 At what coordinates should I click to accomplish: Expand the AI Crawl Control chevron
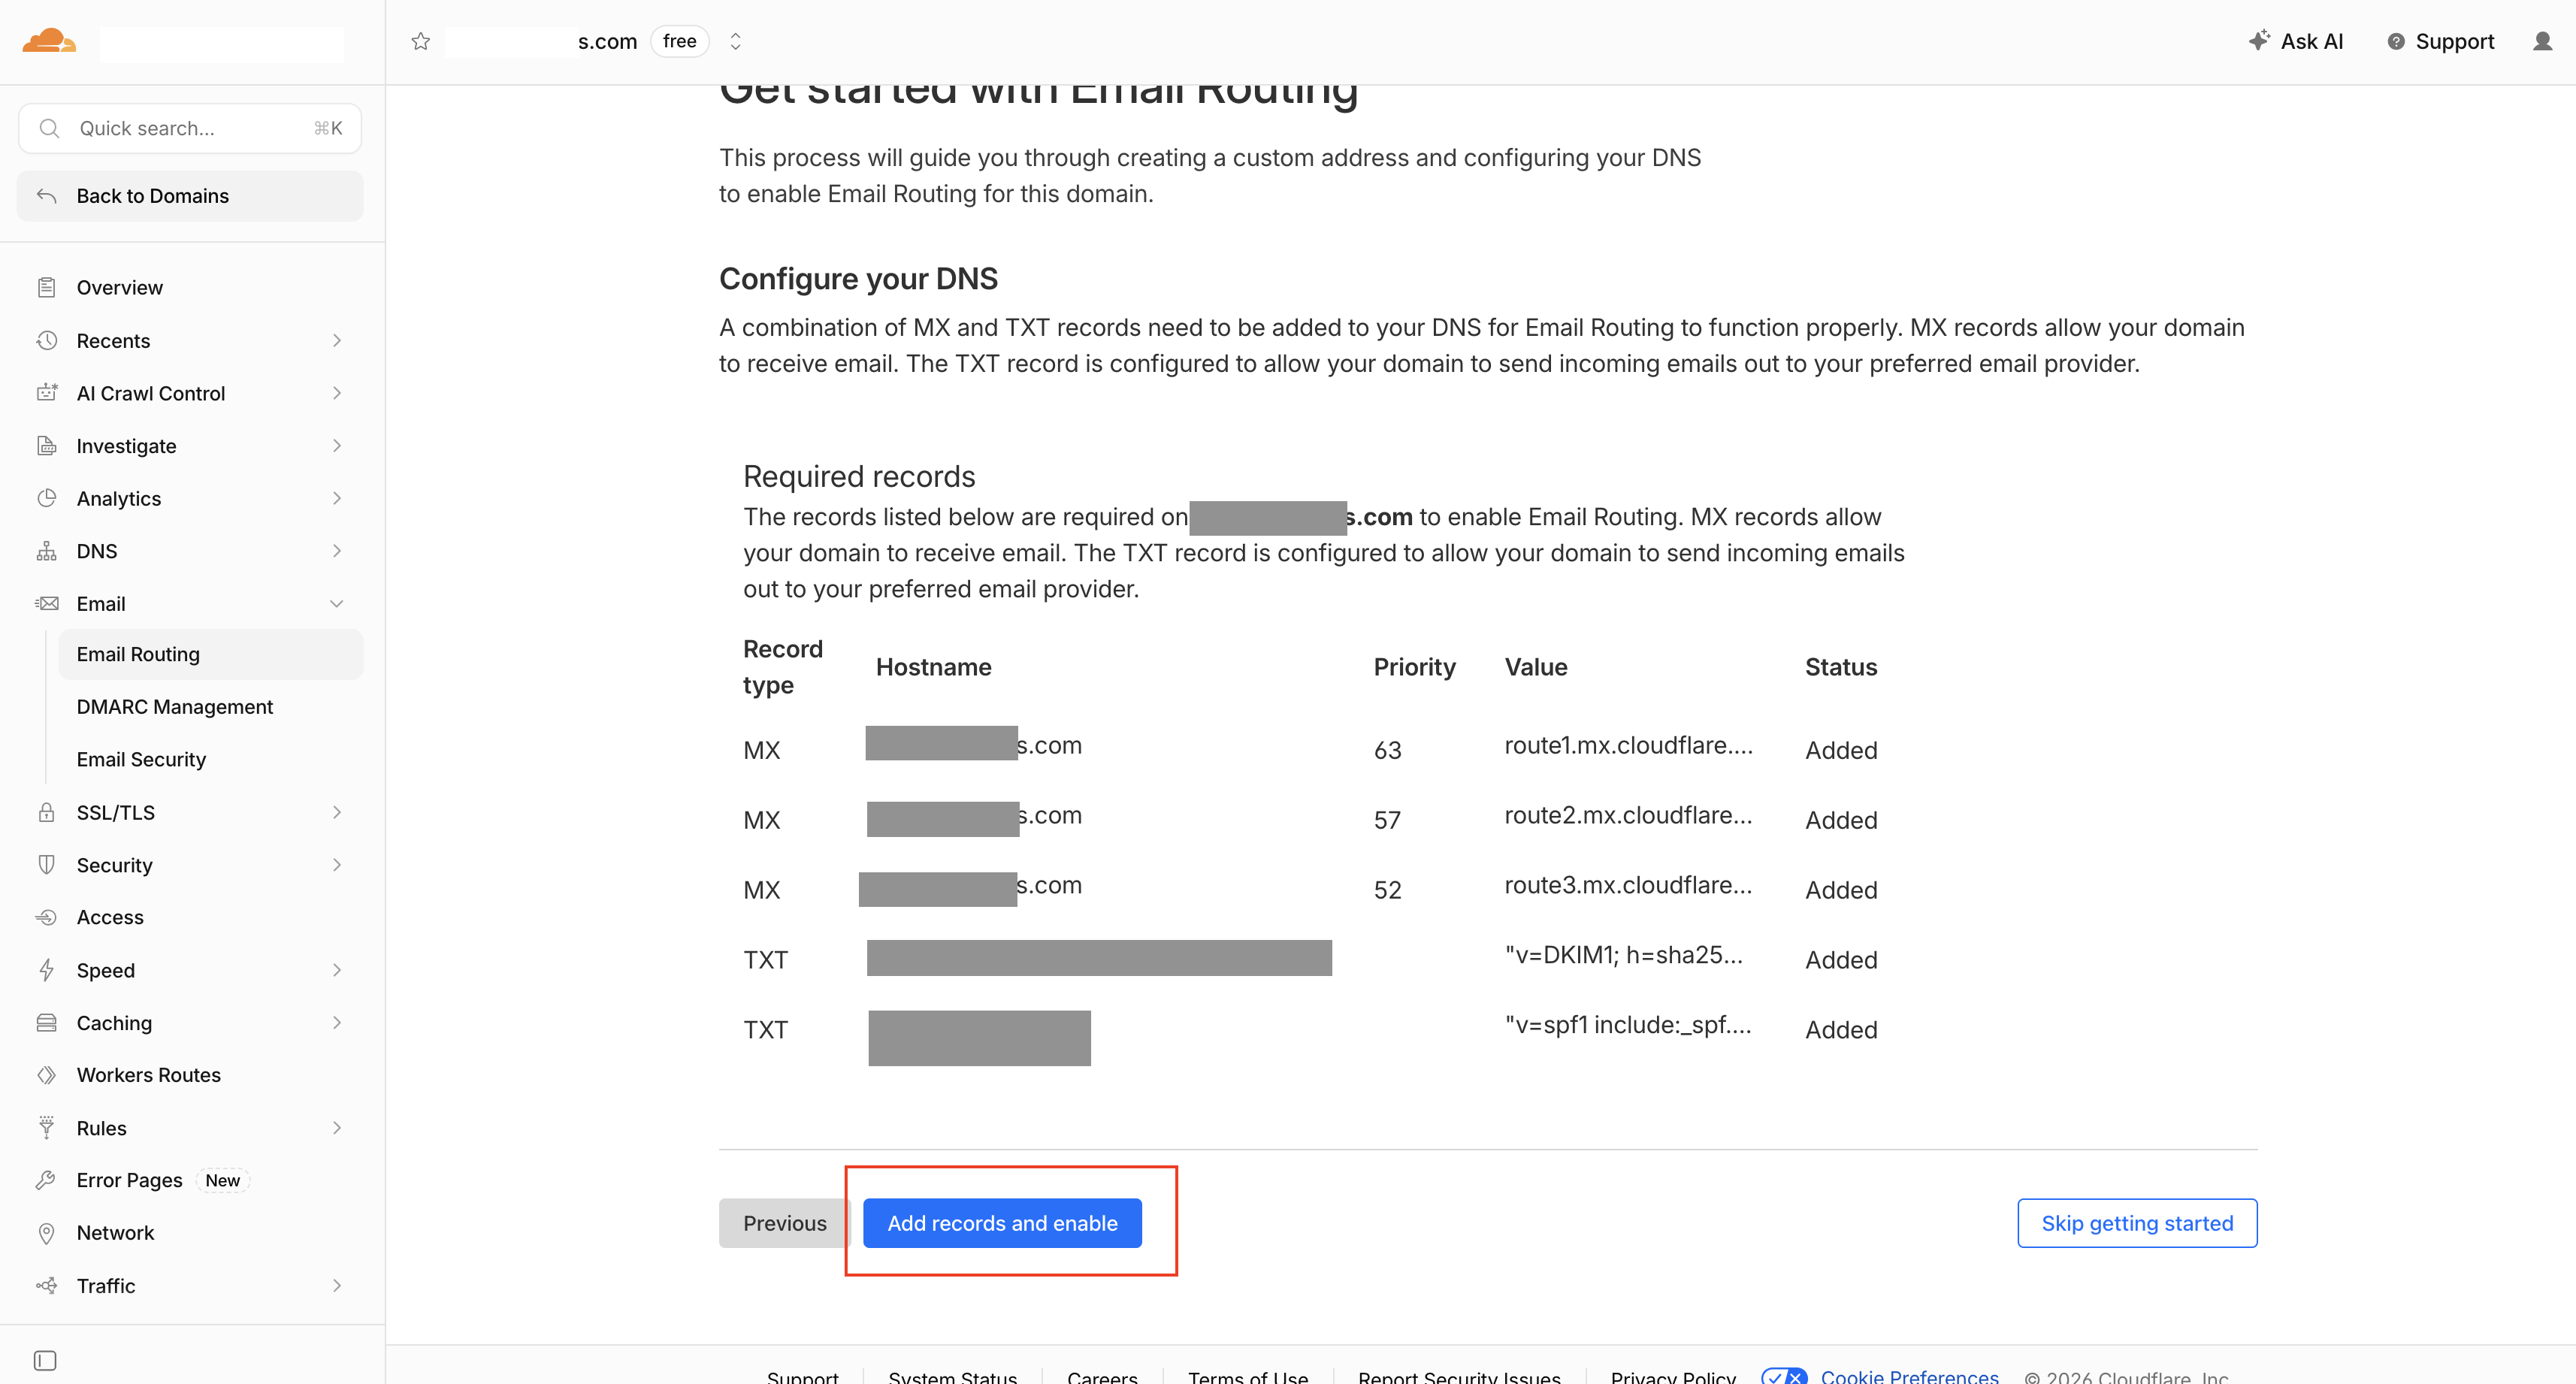pos(337,393)
